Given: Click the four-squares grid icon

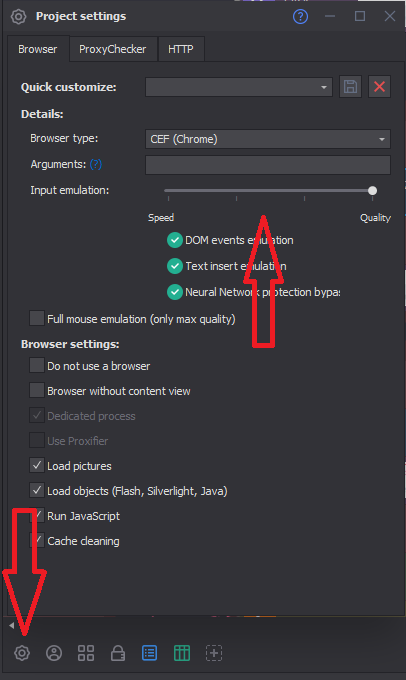Looking at the screenshot, I should pos(85,653).
